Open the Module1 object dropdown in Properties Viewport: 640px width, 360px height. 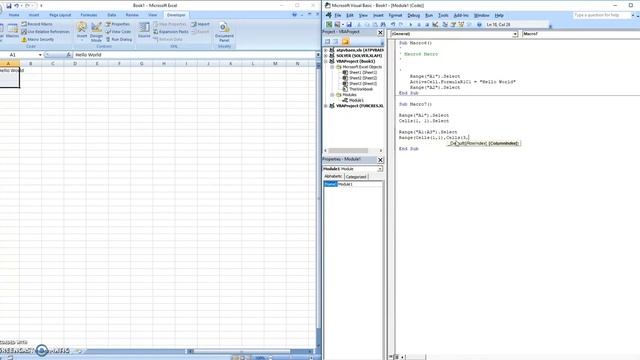380,169
